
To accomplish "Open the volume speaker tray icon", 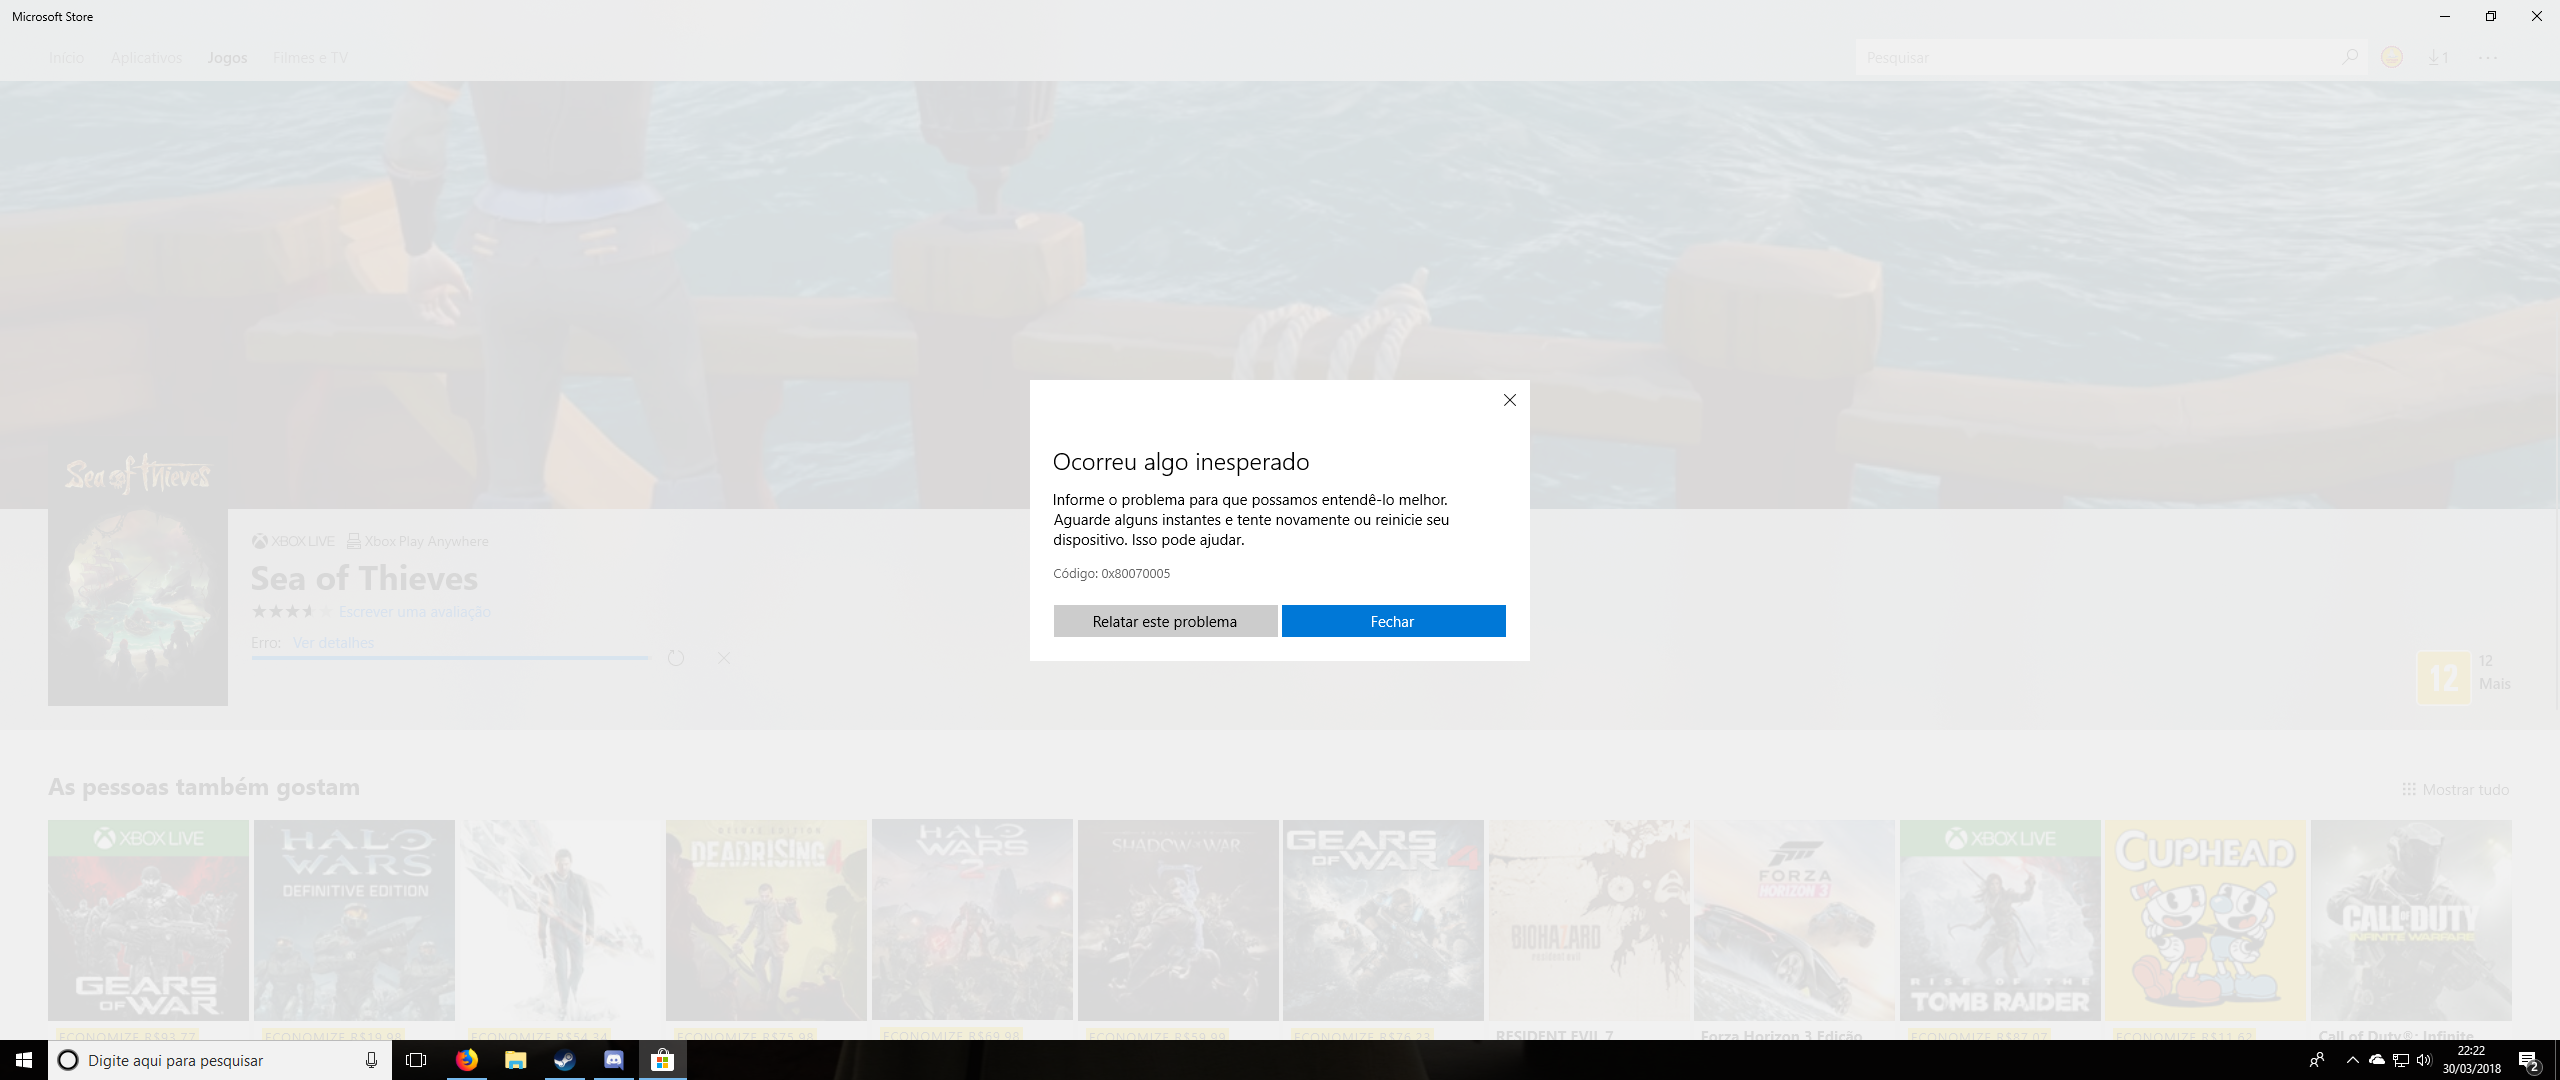I will point(2424,1060).
